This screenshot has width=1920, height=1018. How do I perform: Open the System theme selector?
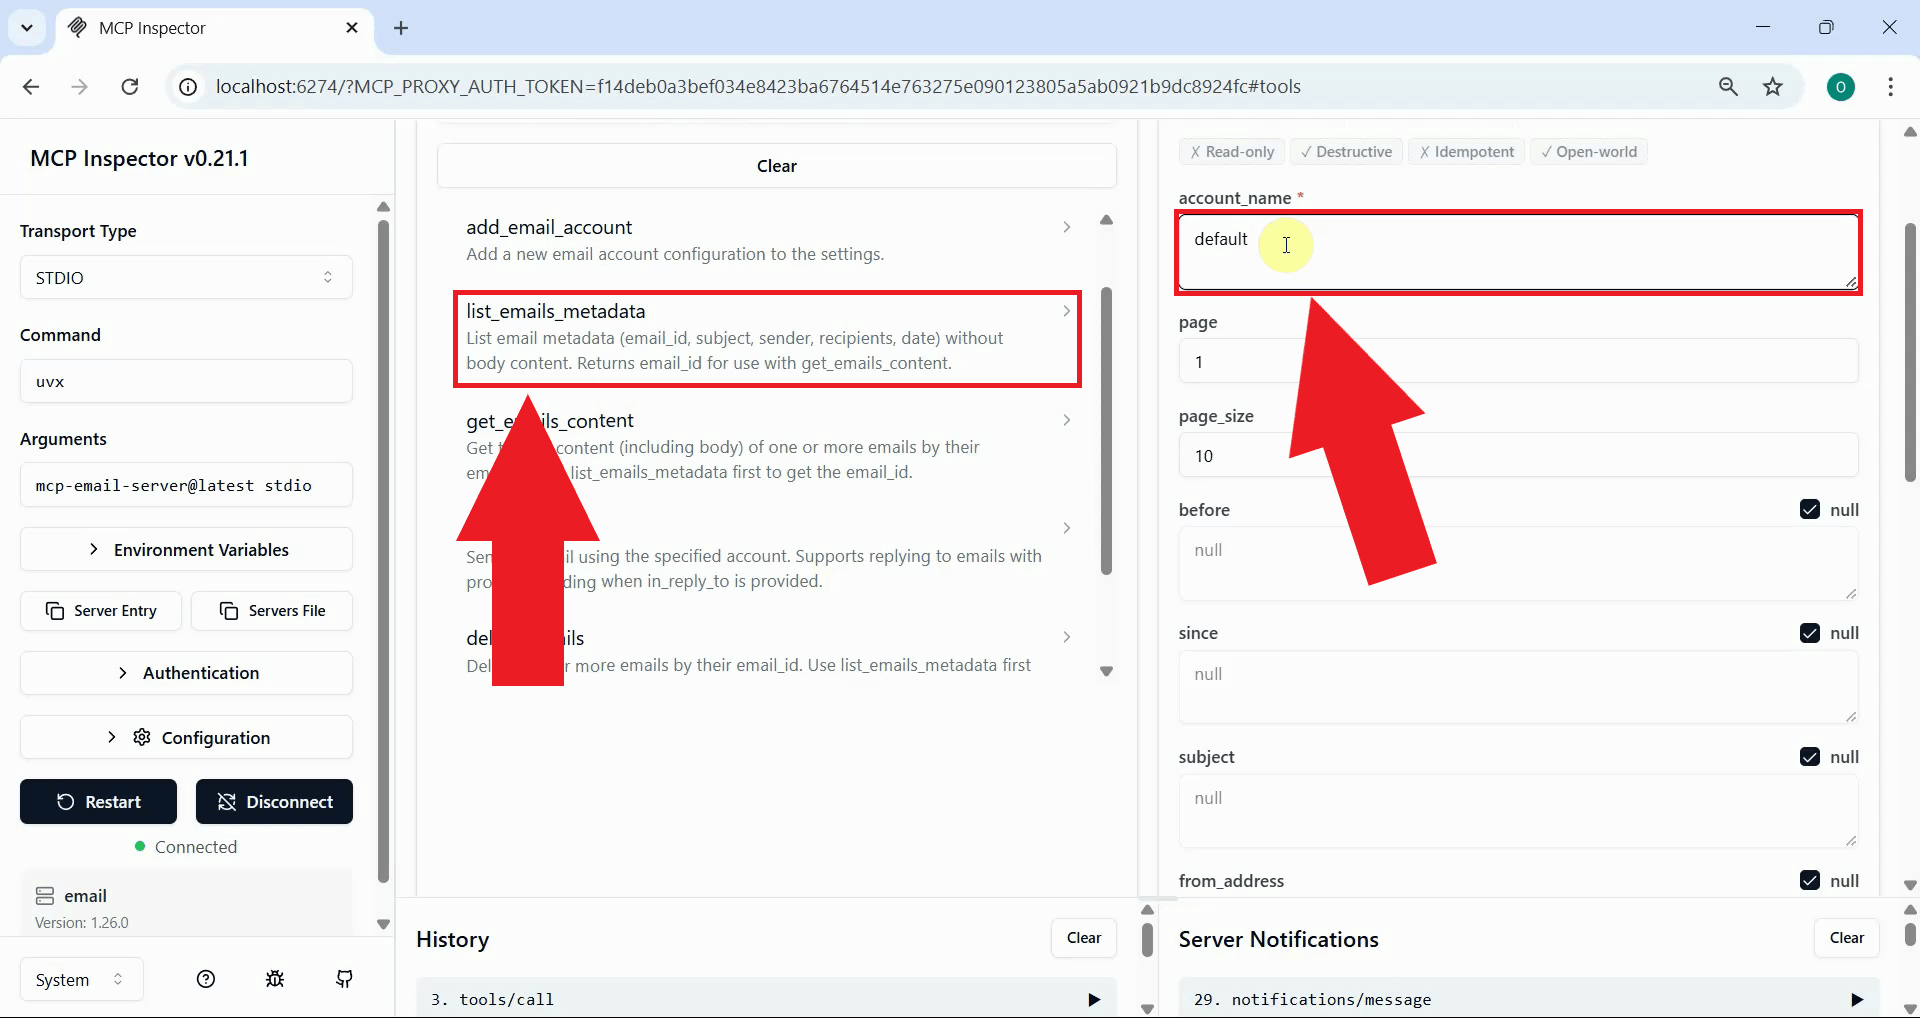pos(80,979)
